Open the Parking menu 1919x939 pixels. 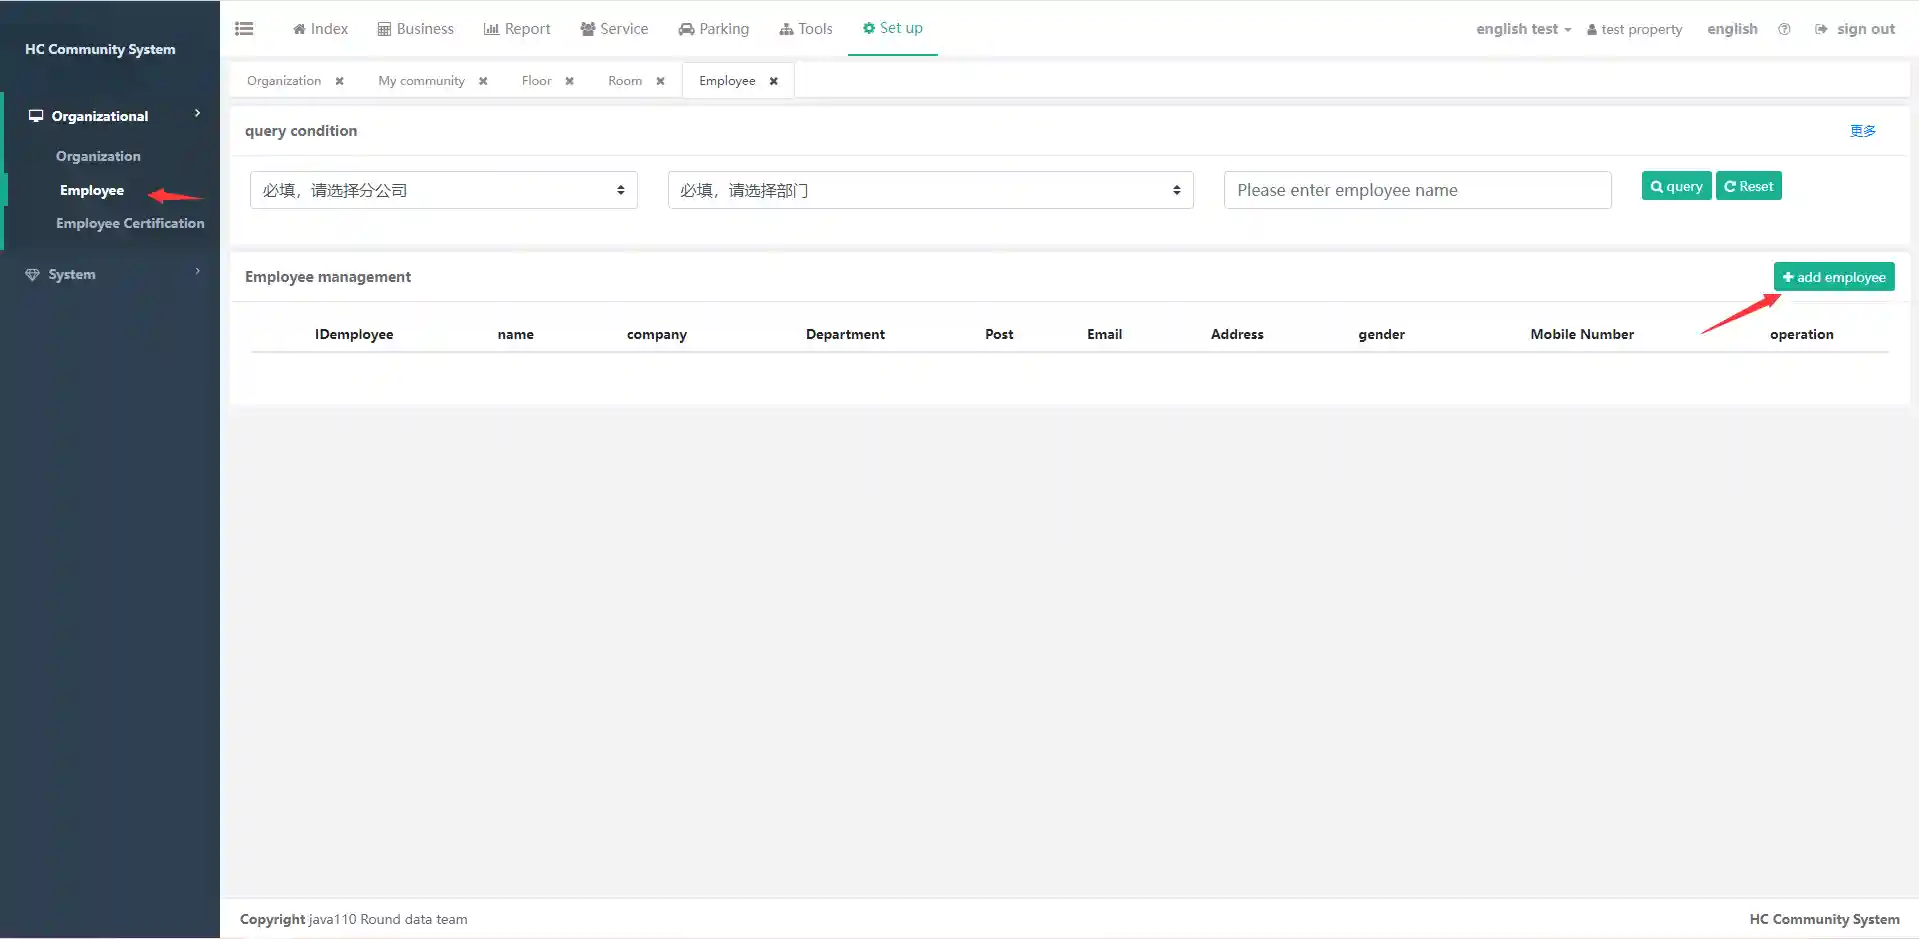(x=714, y=29)
